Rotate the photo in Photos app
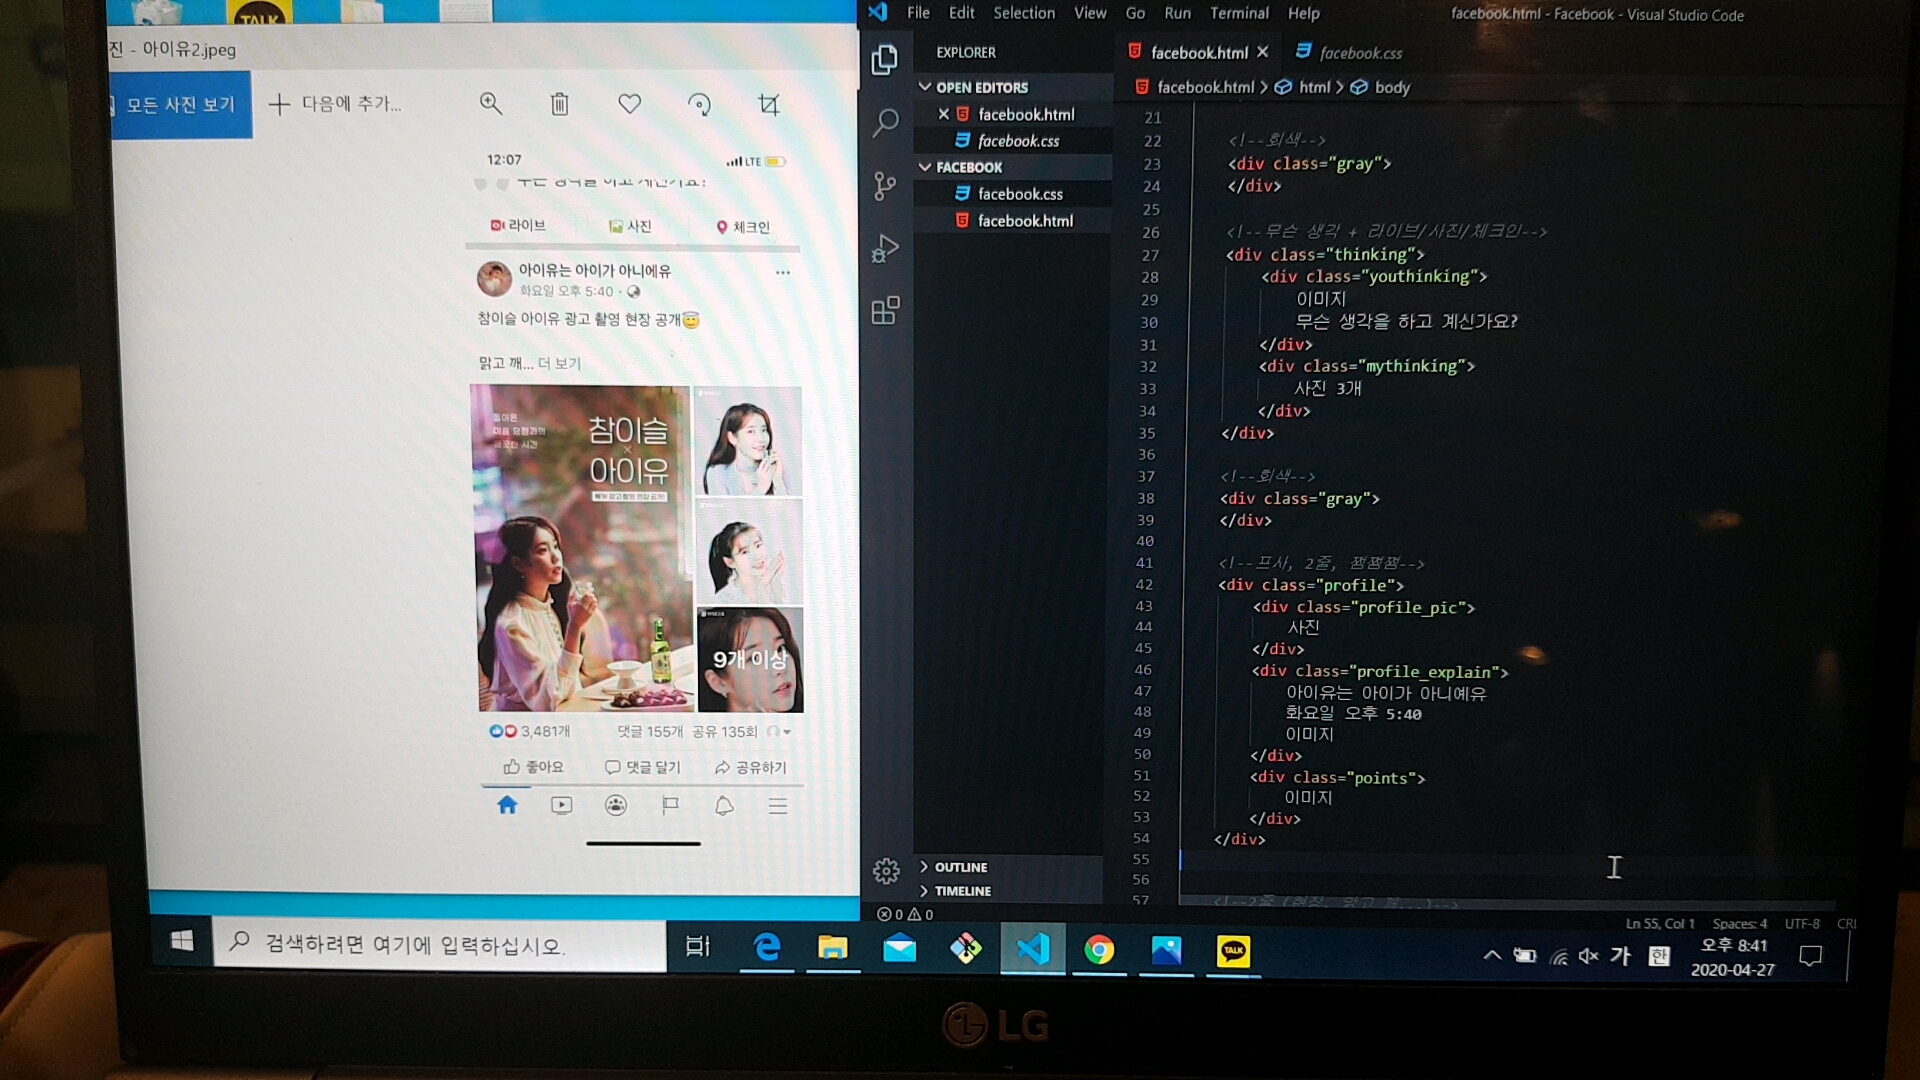The height and width of the screenshot is (1080, 1920). tap(699, 104)
